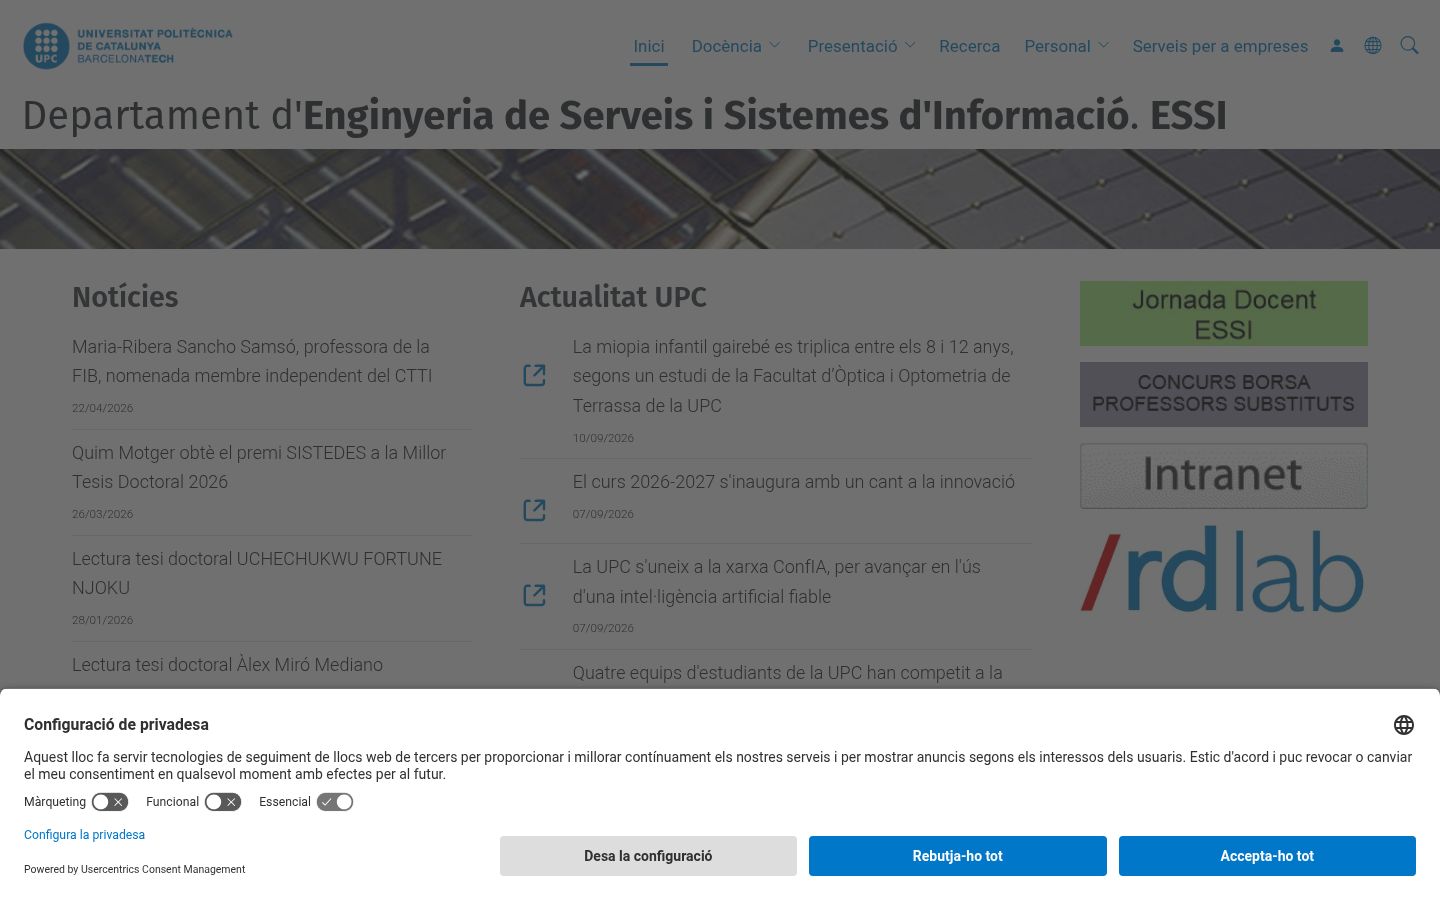Click the date 10/09/2026
This screenshot has height=900, width=1440.
coord(603,438)
